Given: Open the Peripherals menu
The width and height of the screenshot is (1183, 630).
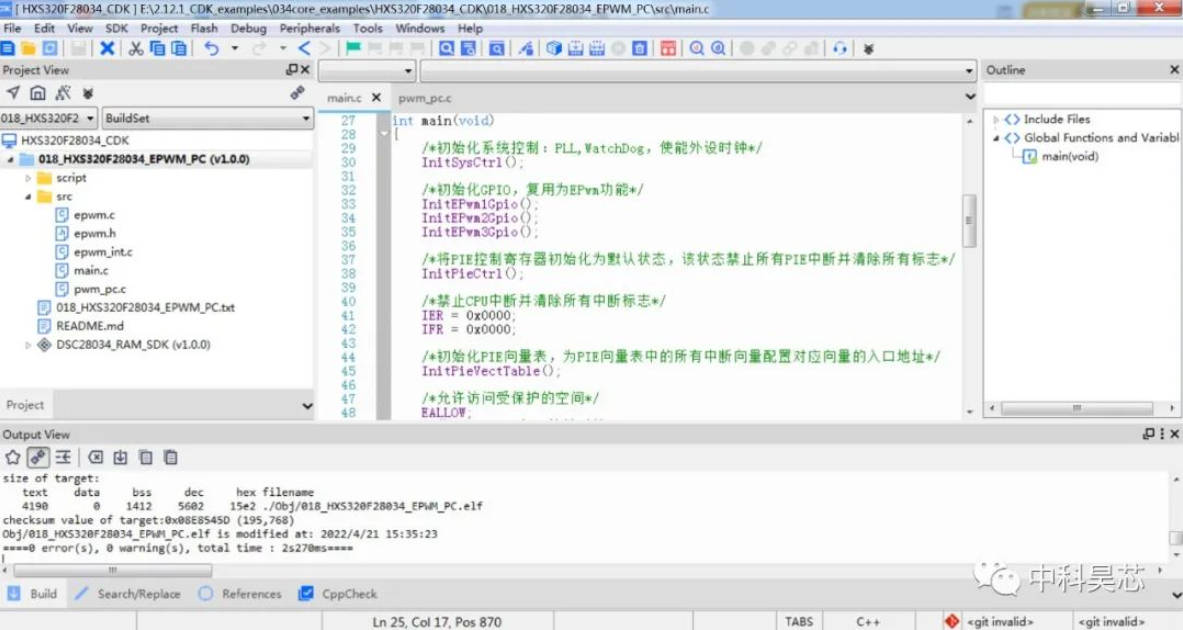Looking at the screenshot, I should 309,28.
